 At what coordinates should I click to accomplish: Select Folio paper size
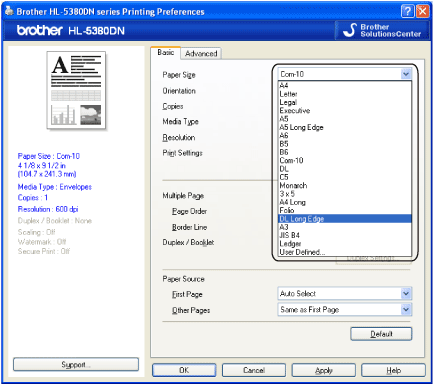pyautogui.click(x=345, y=210)
